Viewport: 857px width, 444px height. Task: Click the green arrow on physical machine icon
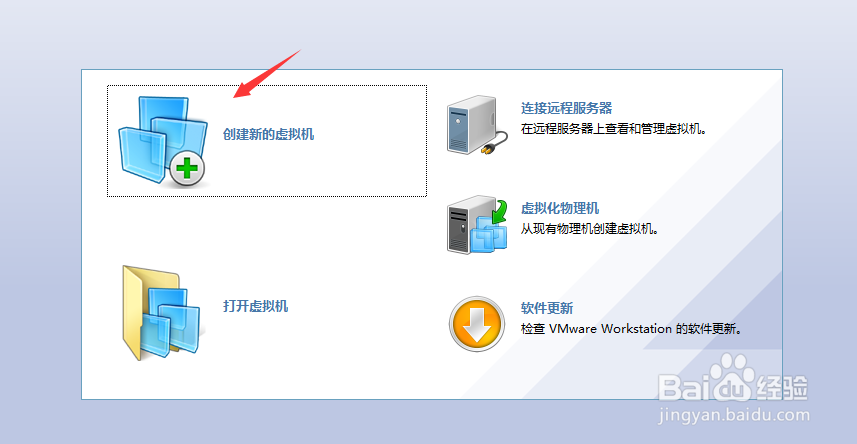(x=498, y=213)
